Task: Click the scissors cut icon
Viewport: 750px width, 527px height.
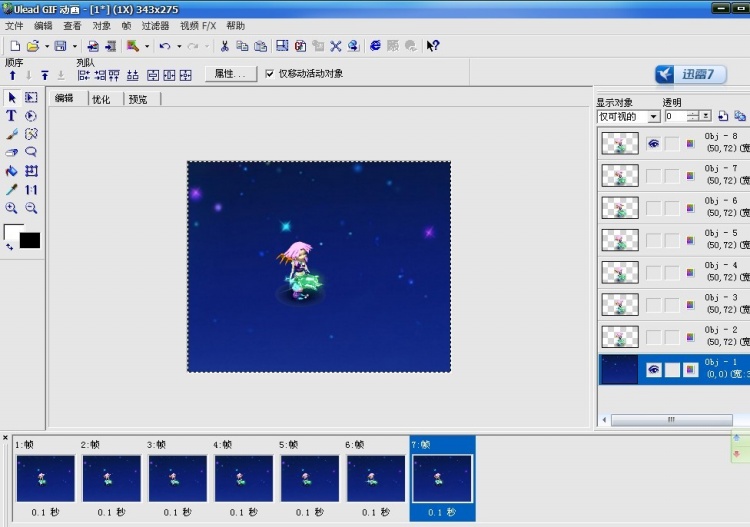Action: coord(224,46)
